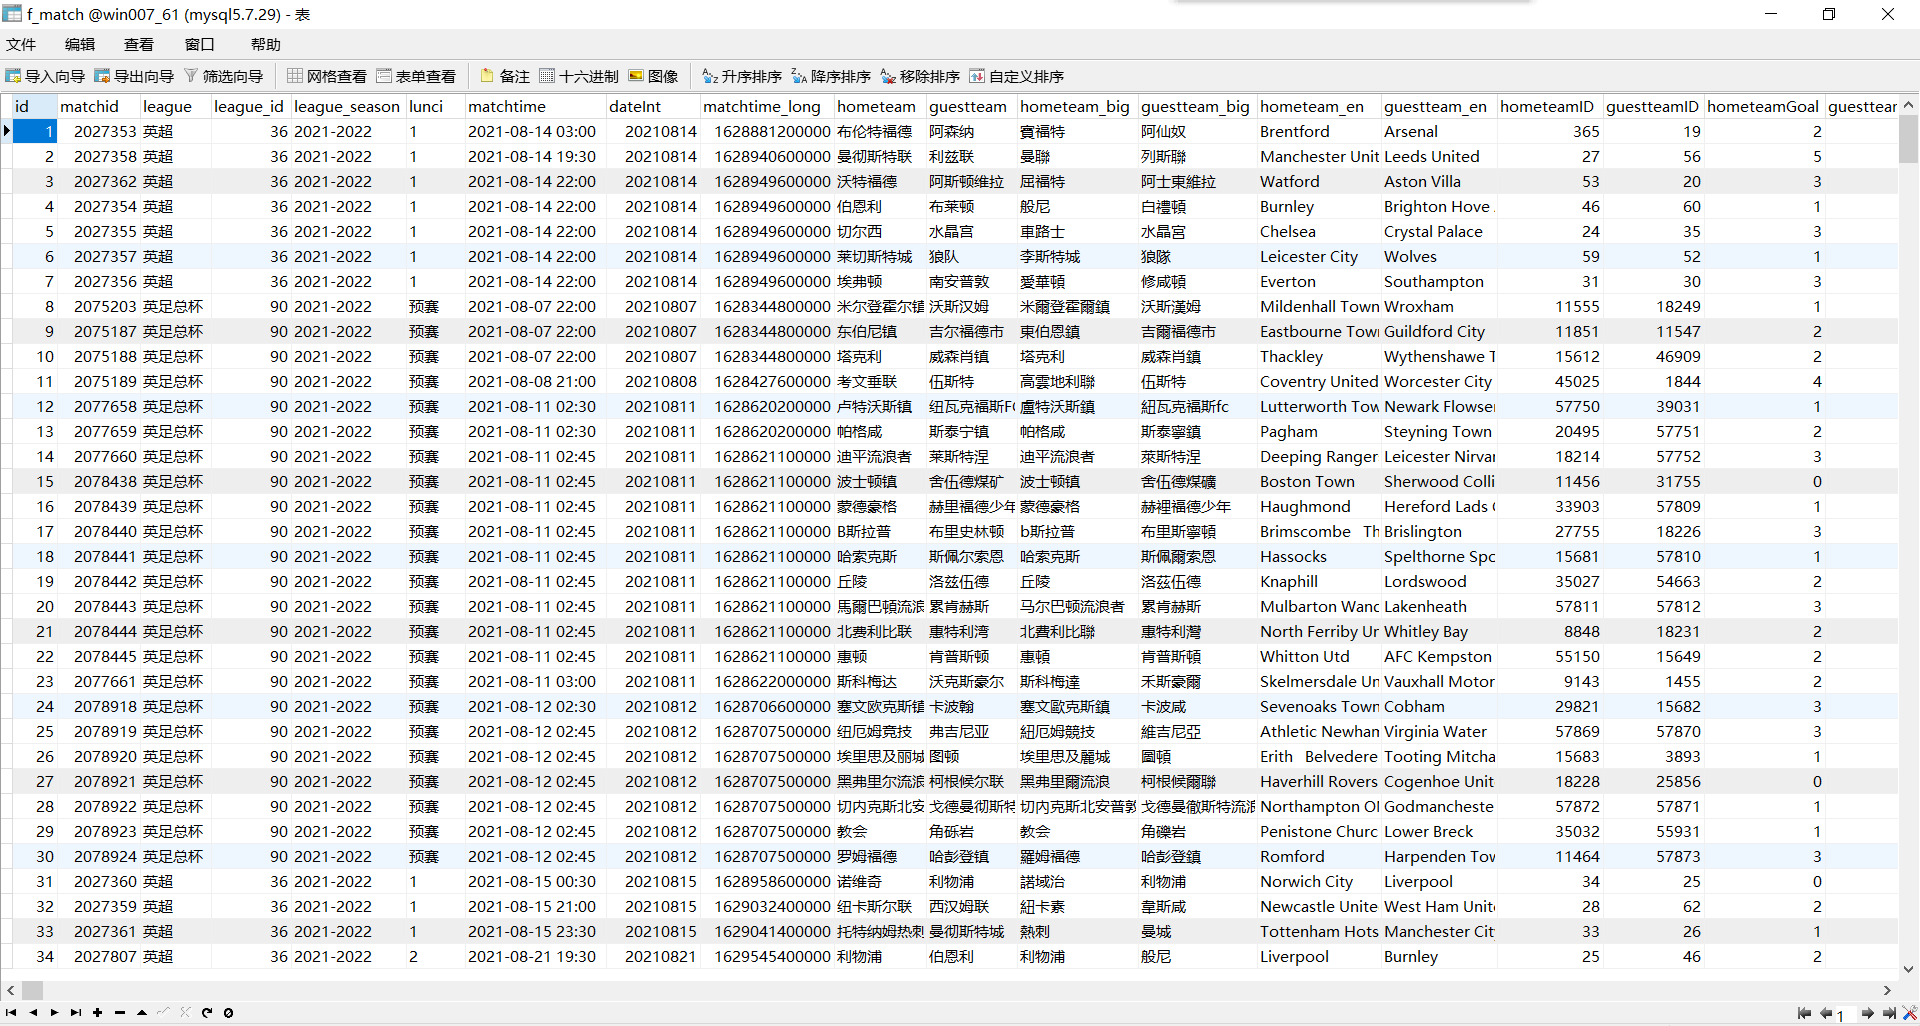Delete current record with minus icon
This screenshot has height=1026, width=1920.
pyautogui.click(x=120, y=1012)
